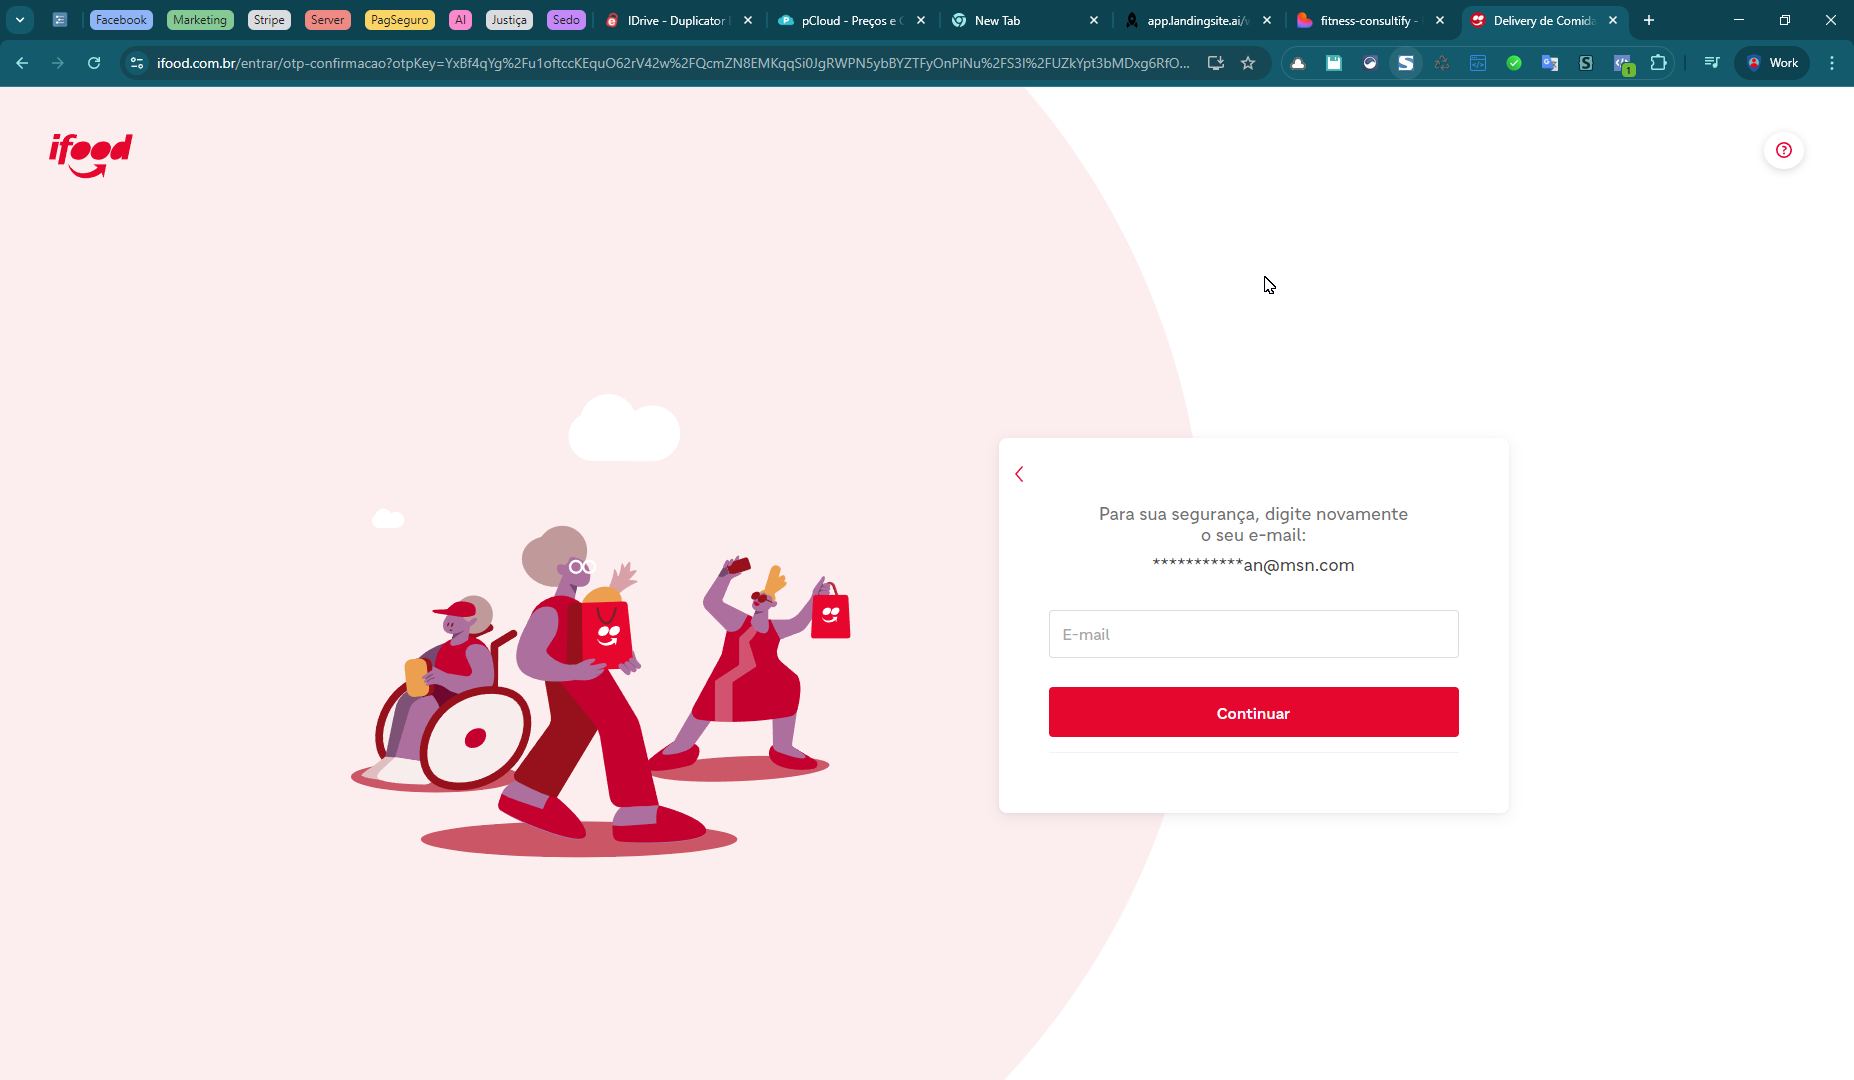Image resolution: width=1854 pixels, height=1080 pixels.
Task: Go back using the red chevron arrow
Action: pos(1019,474)
